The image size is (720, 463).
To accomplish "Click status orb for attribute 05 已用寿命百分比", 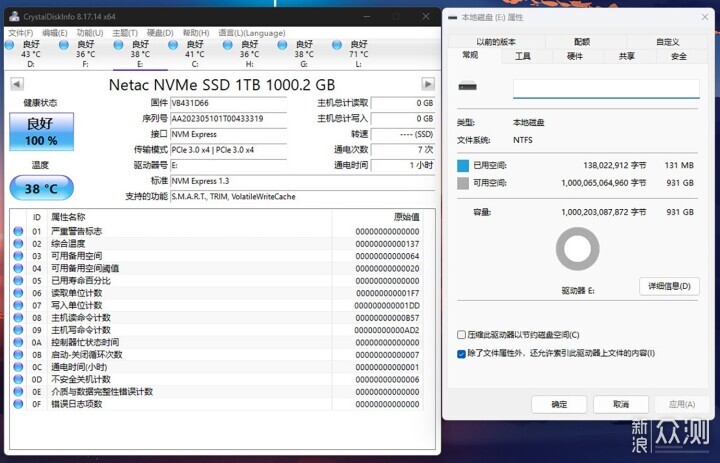I will [x=18, y=281].
